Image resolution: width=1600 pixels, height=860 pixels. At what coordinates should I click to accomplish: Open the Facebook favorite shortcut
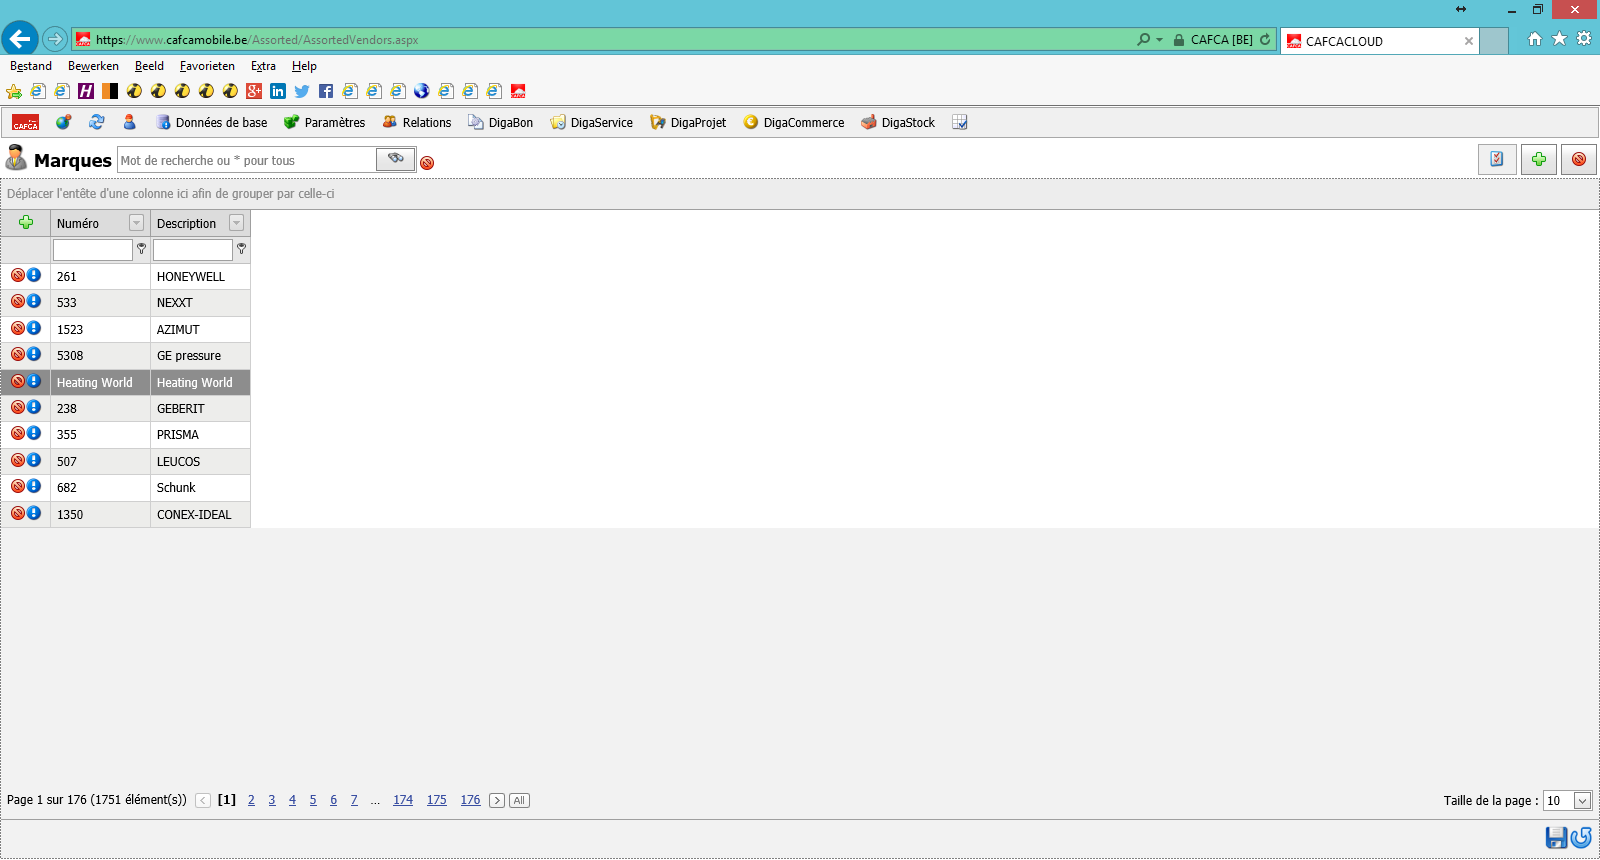pyautogui.click(x=326, y=91)
